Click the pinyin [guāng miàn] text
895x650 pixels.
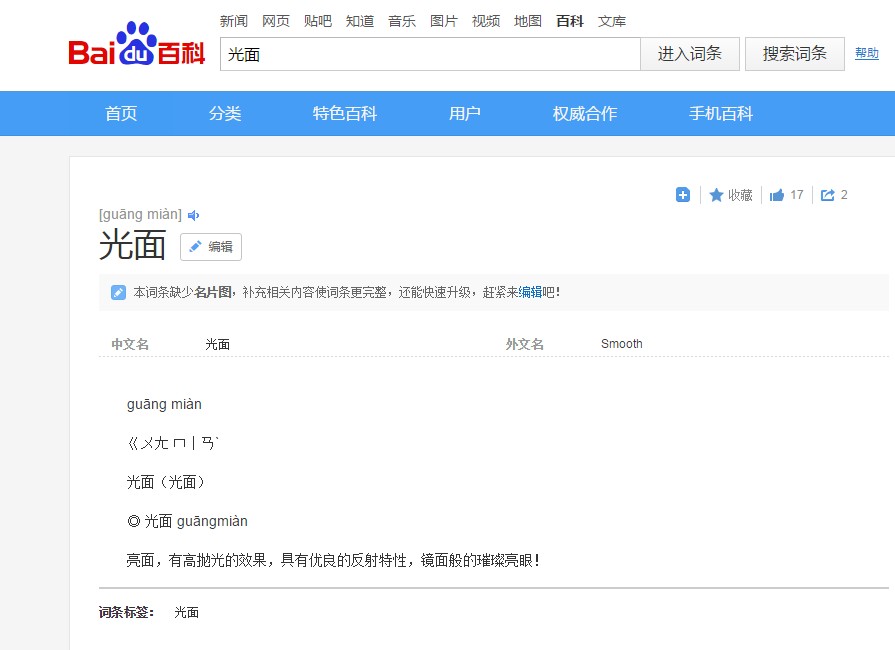coord(140,215)
